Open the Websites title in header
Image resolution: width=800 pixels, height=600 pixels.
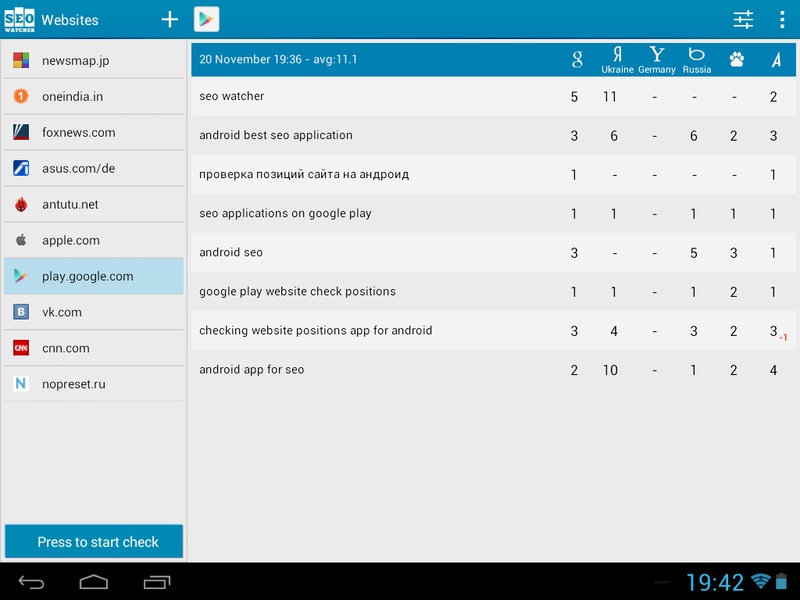pos(70,20)
